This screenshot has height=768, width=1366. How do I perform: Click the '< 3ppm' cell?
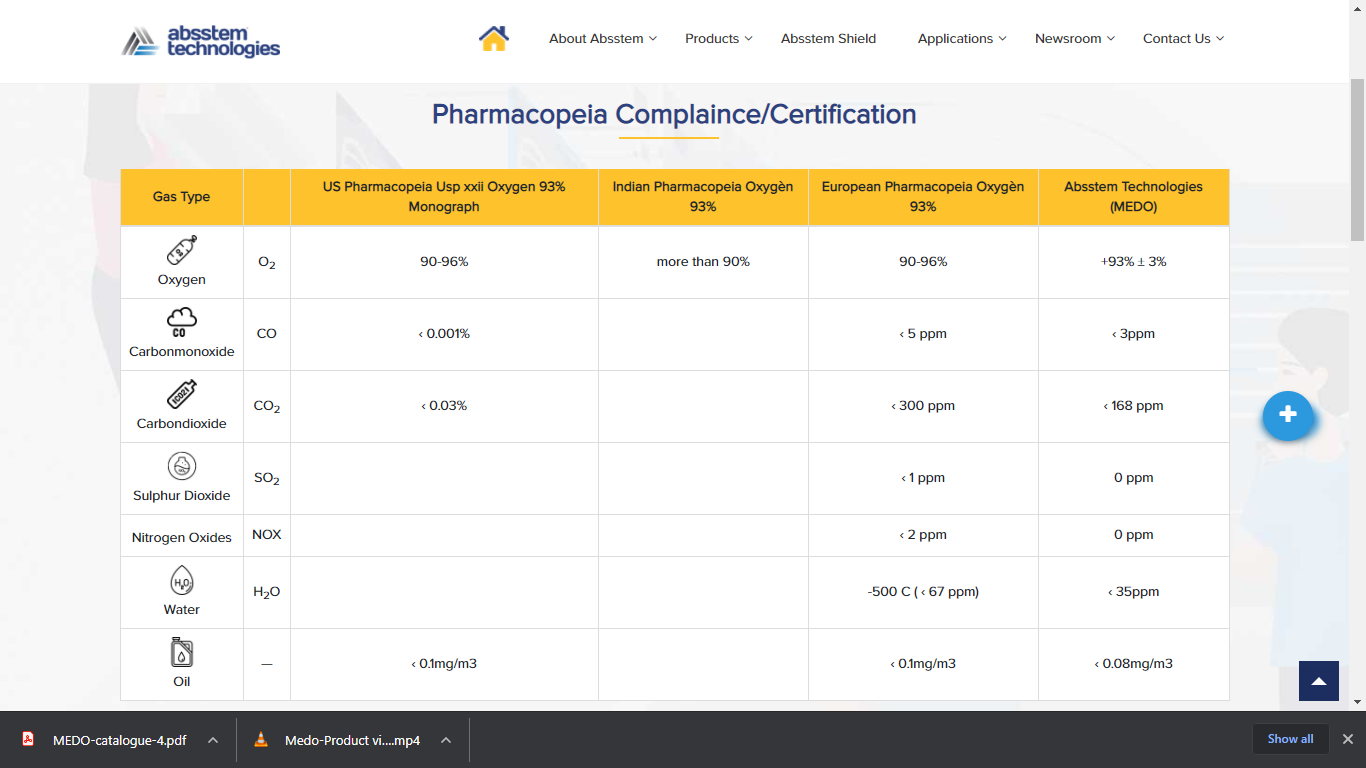coord(1134,334)
